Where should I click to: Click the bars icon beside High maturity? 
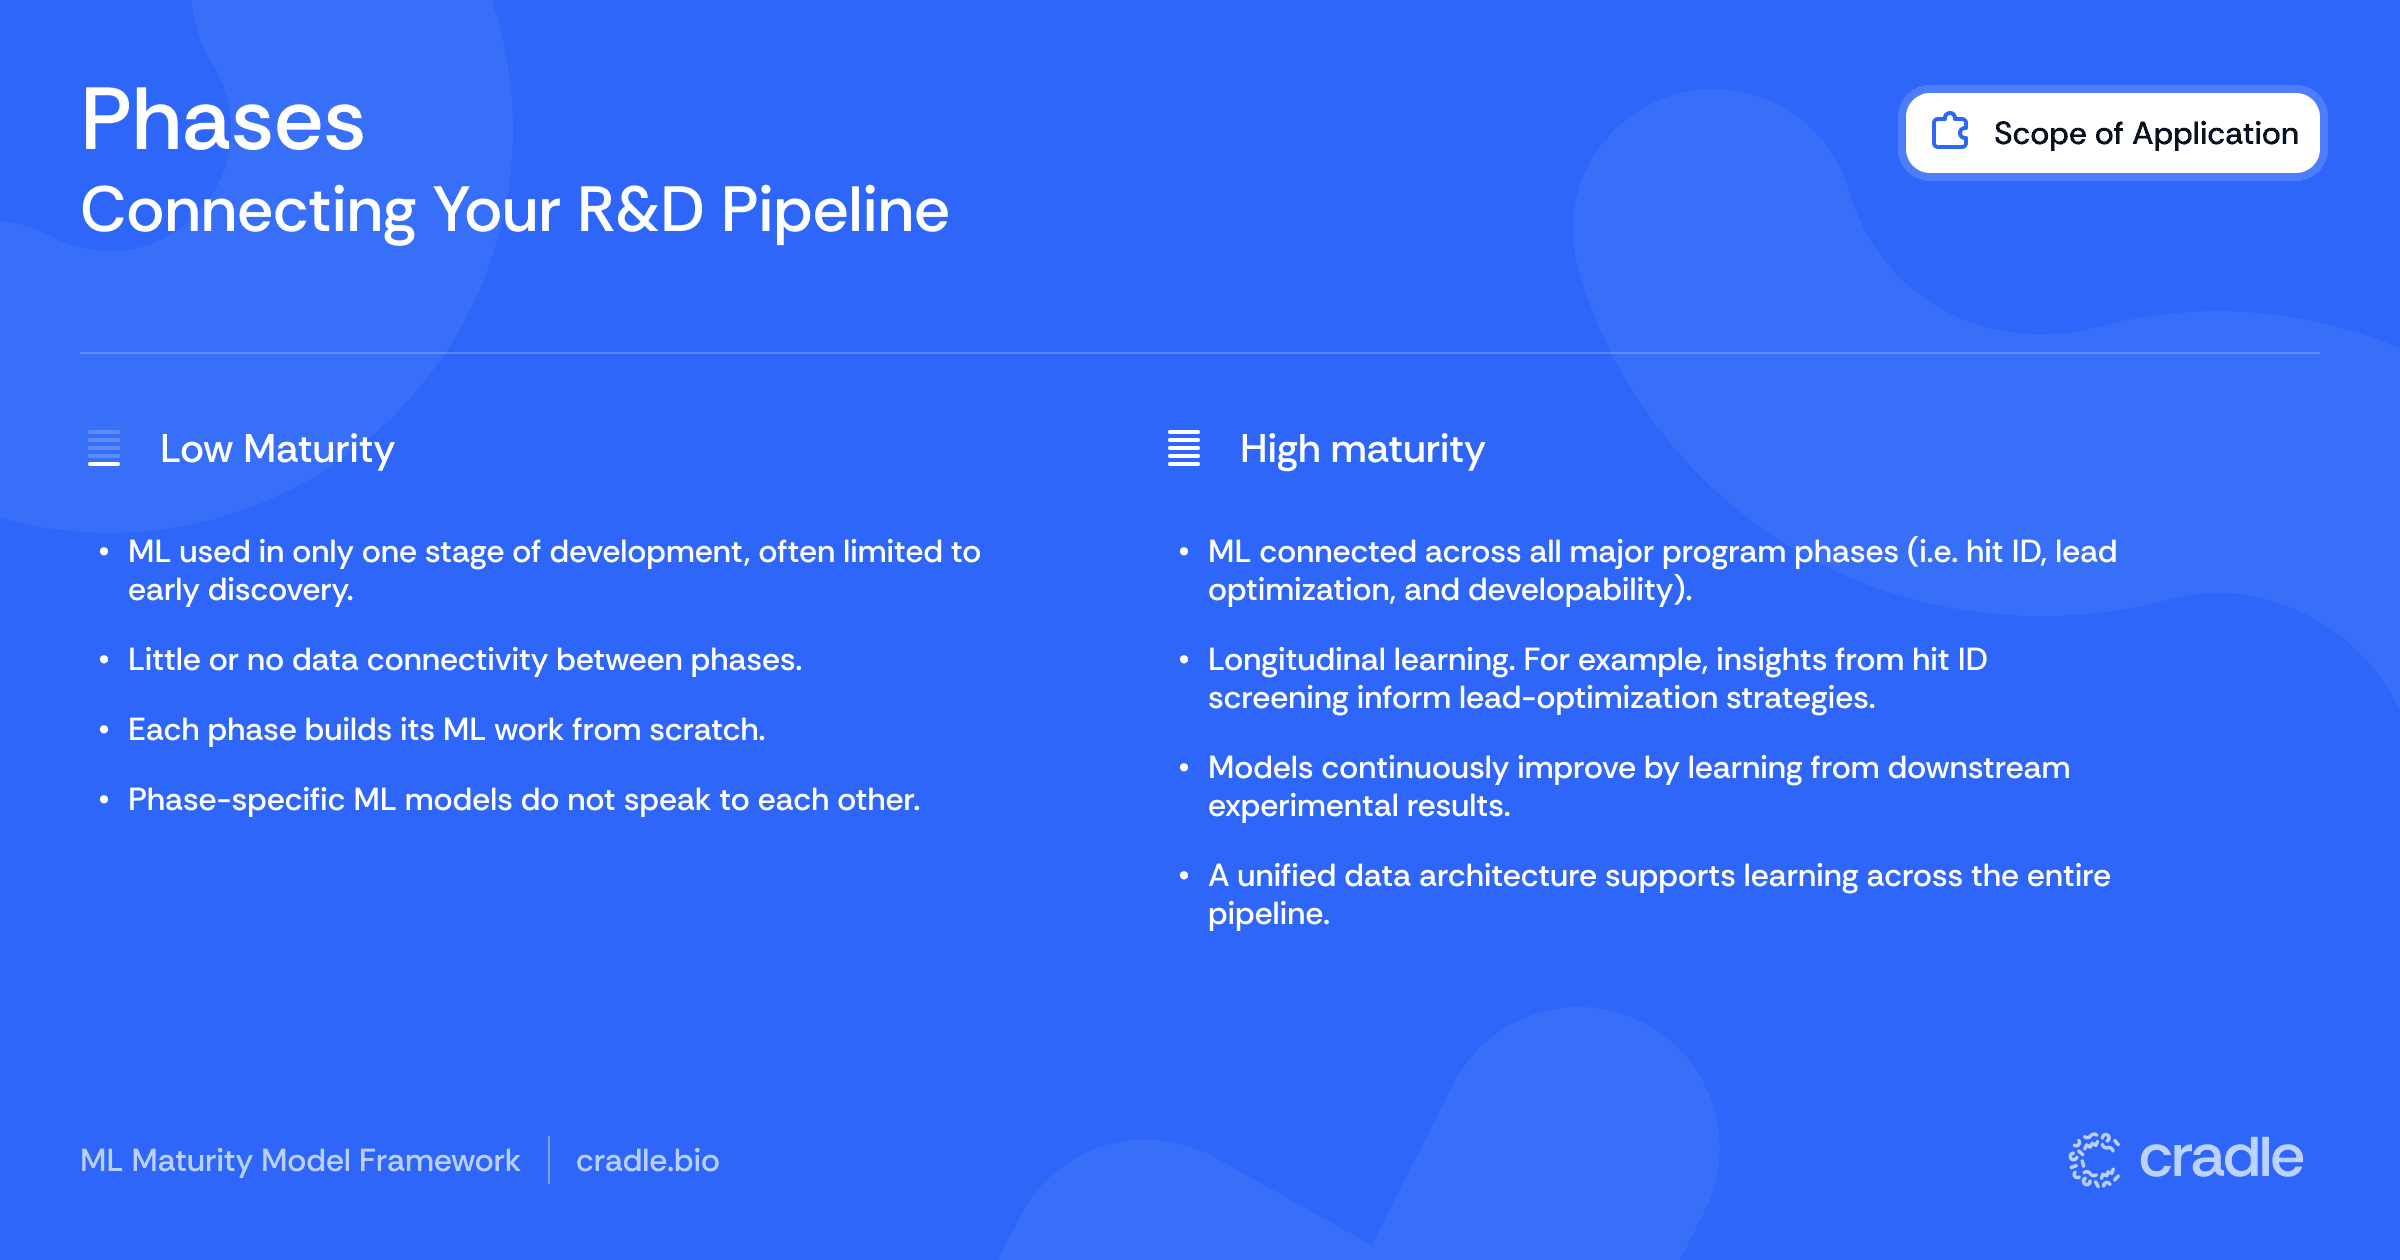(1184, 448)
